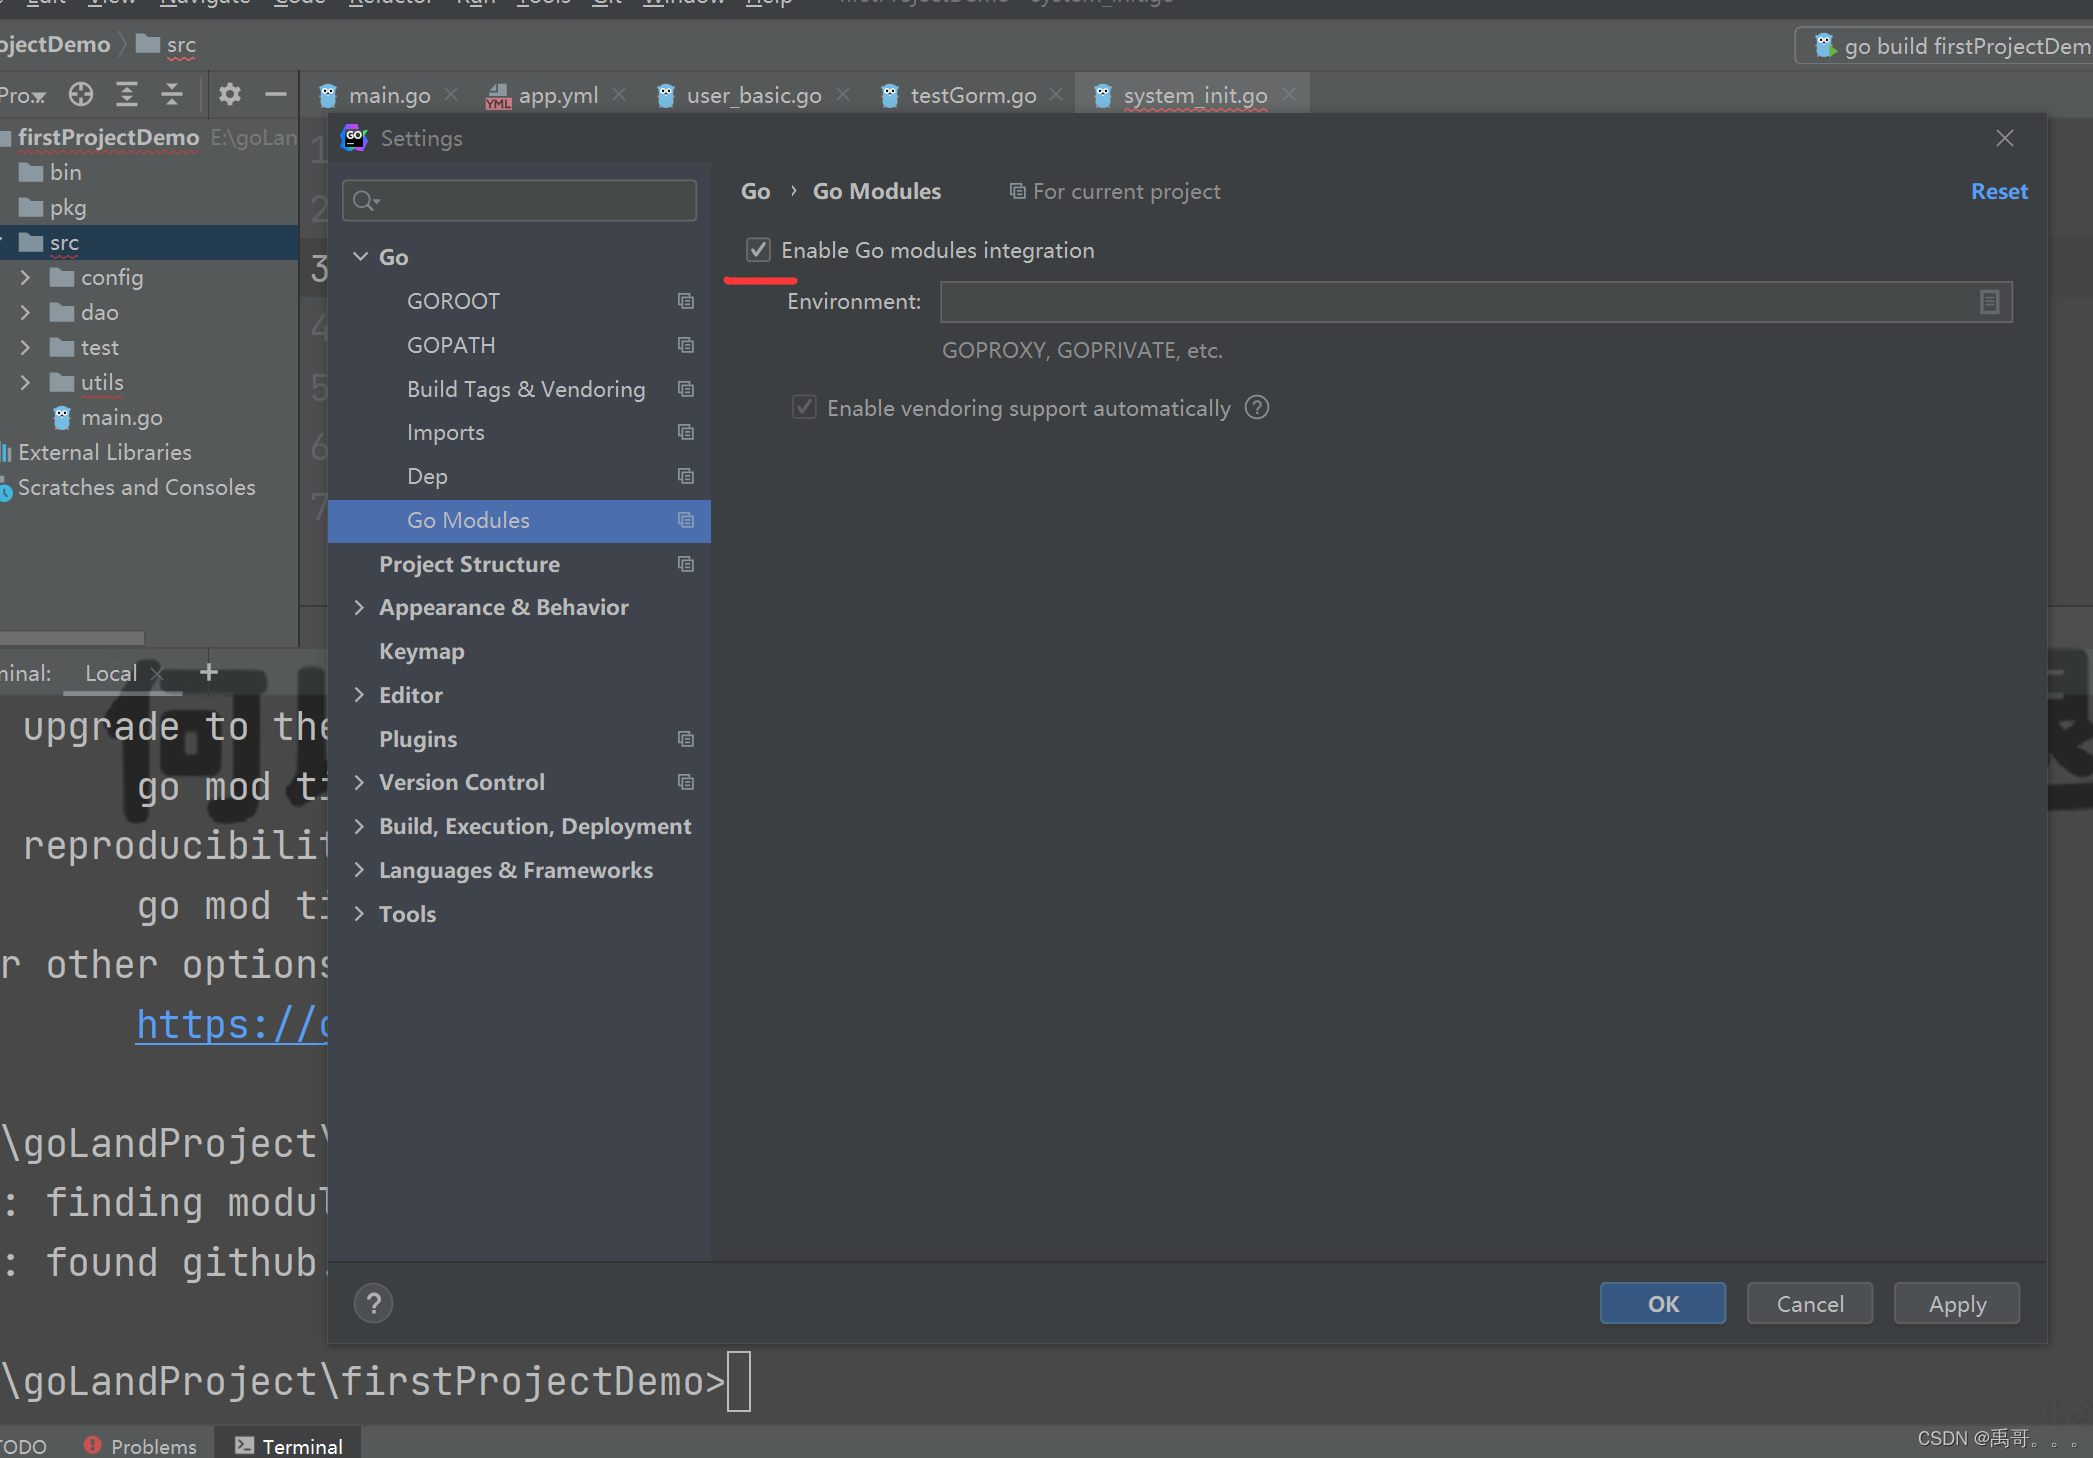Click the project-level icon beside Imports

[x=686, y=432]
